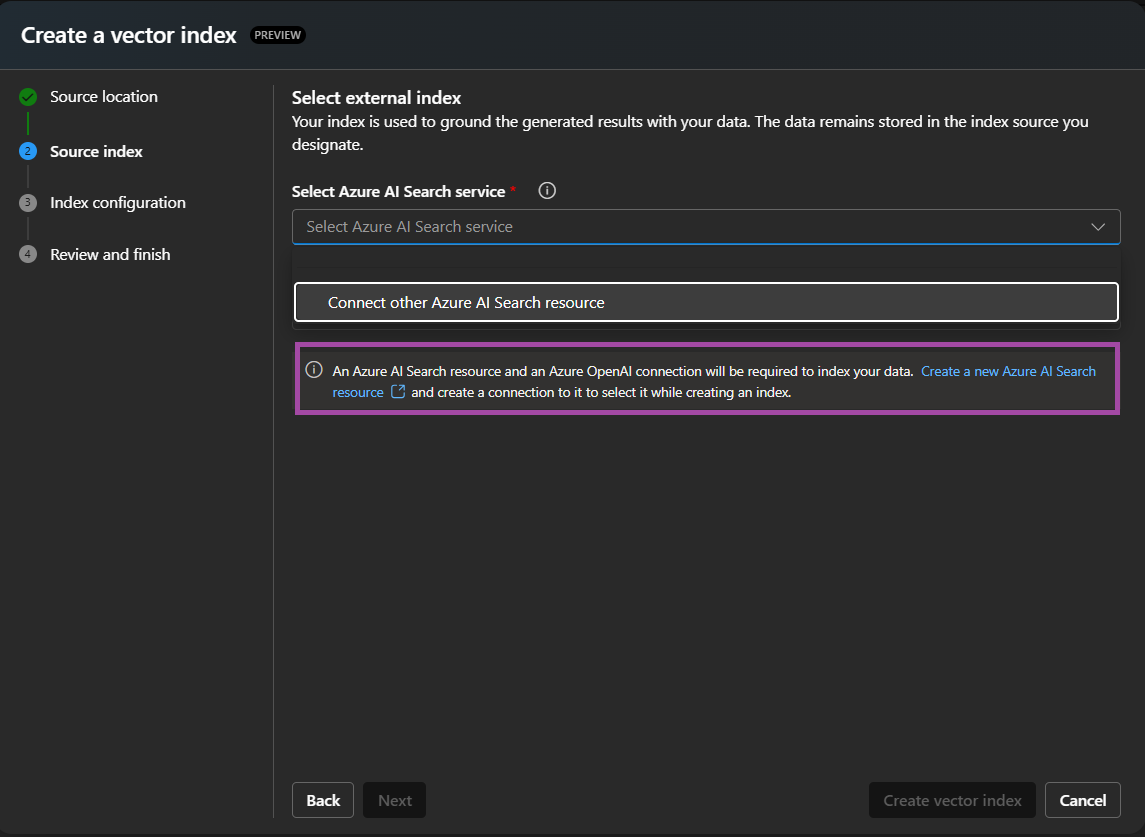Click the external link icon next to resource link
The height and width of the screenshot is (837, 1145).
pyautogui.click(x=398, y=392)
